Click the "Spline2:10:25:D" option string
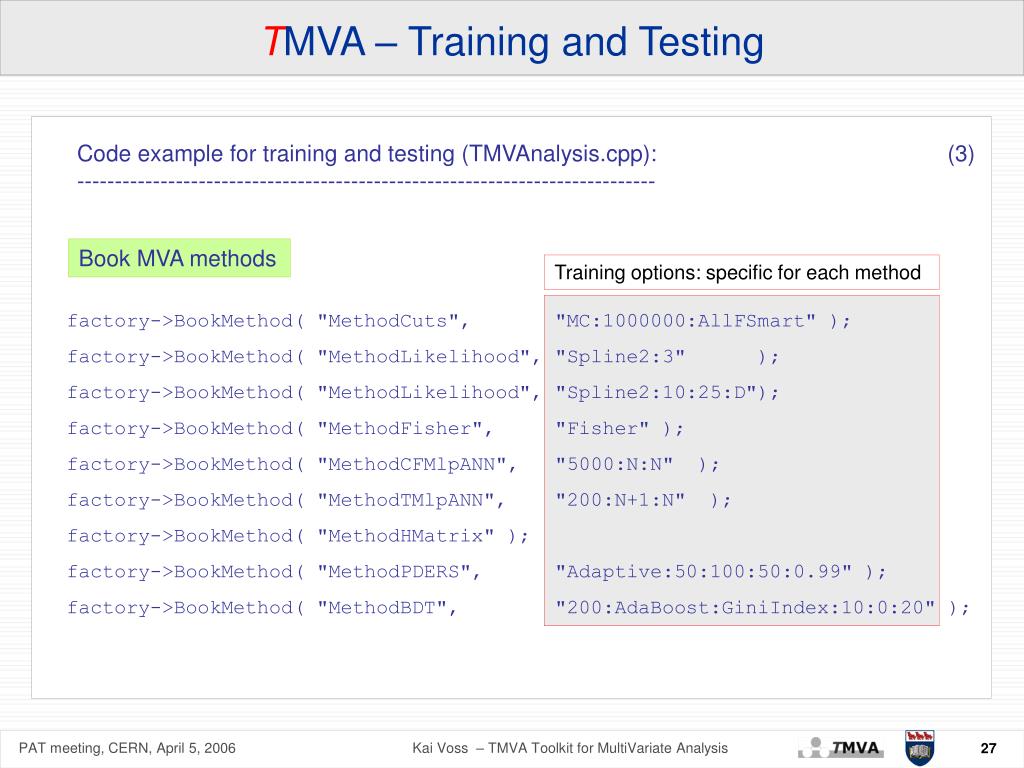 pos(656,392)
